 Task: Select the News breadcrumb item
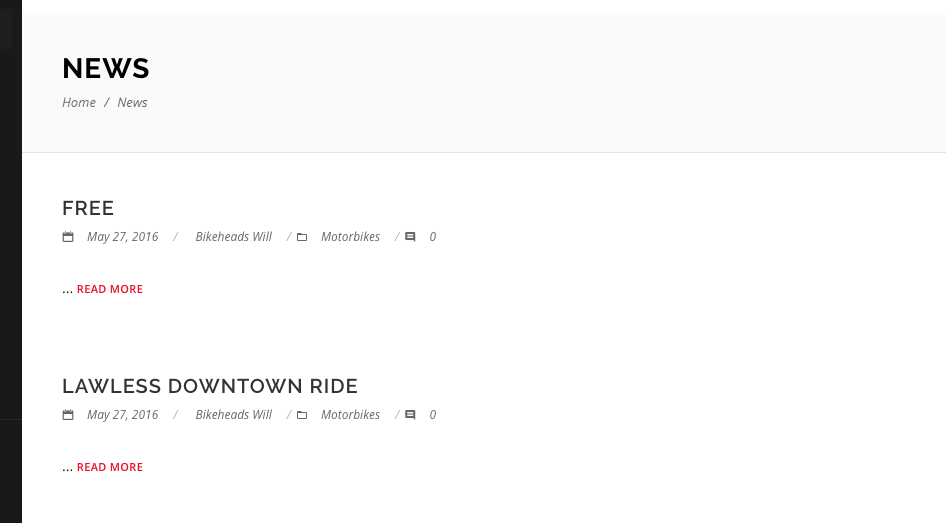pos(132,103)
